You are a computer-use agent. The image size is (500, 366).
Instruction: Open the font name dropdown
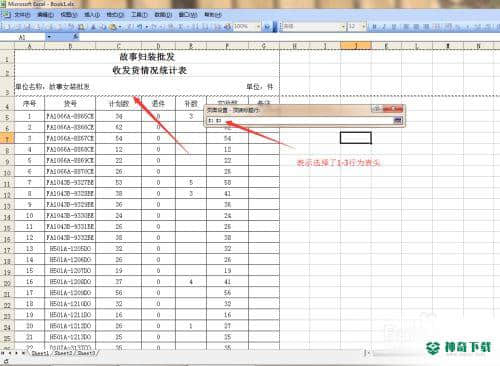pos(343,26)
